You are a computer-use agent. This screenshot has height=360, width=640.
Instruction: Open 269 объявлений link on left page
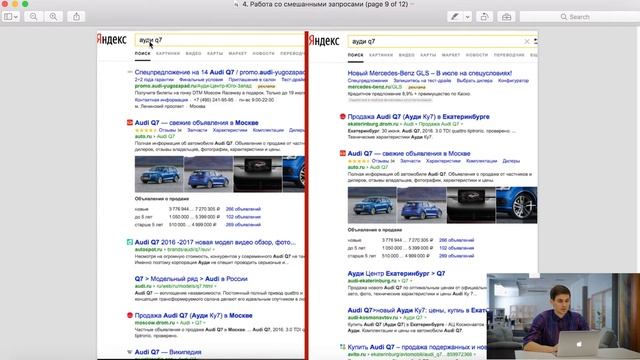243,224
